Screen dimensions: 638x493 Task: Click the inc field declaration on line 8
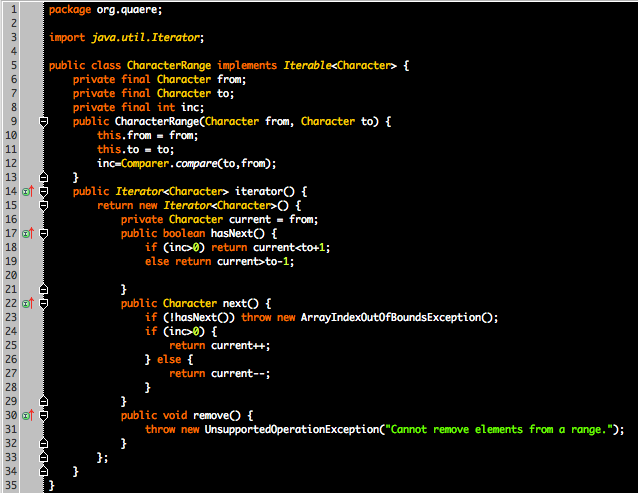point(138,107)
